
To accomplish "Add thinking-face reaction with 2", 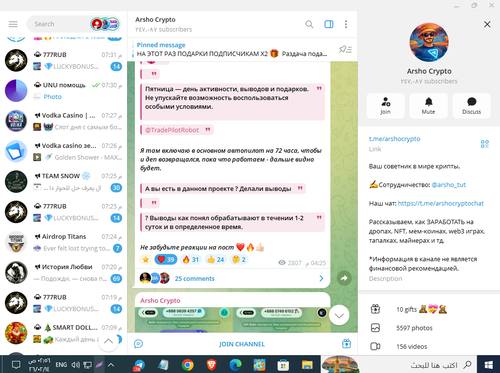I will (239, 259).
